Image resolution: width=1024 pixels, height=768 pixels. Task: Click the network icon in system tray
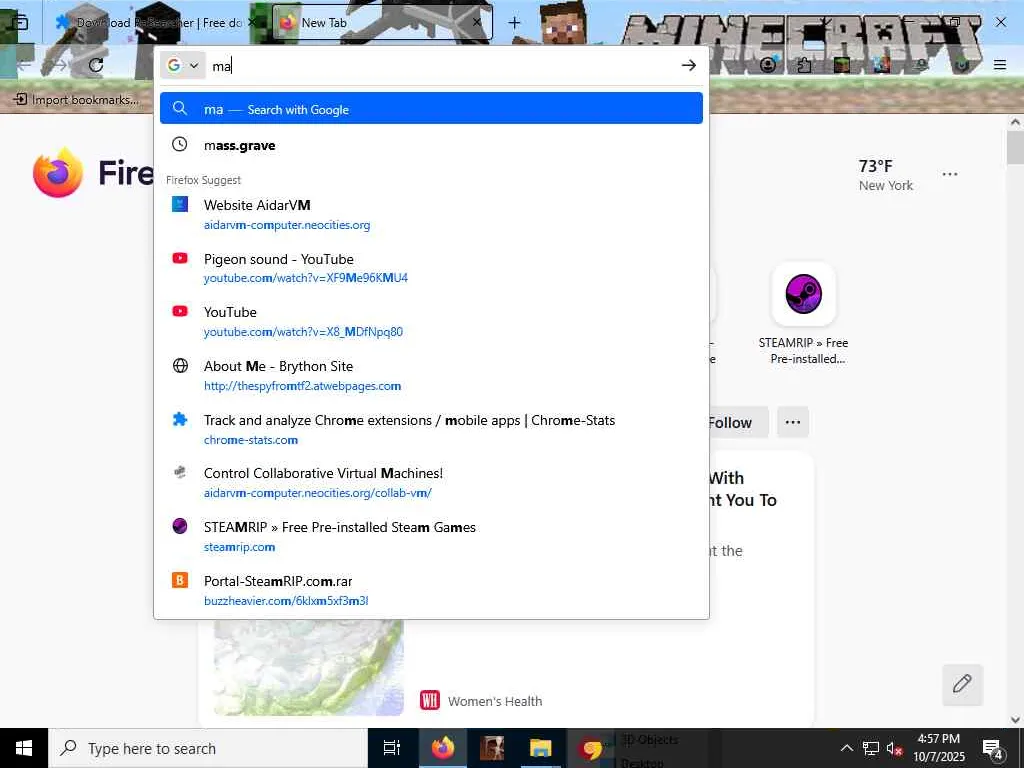point(871,748)
